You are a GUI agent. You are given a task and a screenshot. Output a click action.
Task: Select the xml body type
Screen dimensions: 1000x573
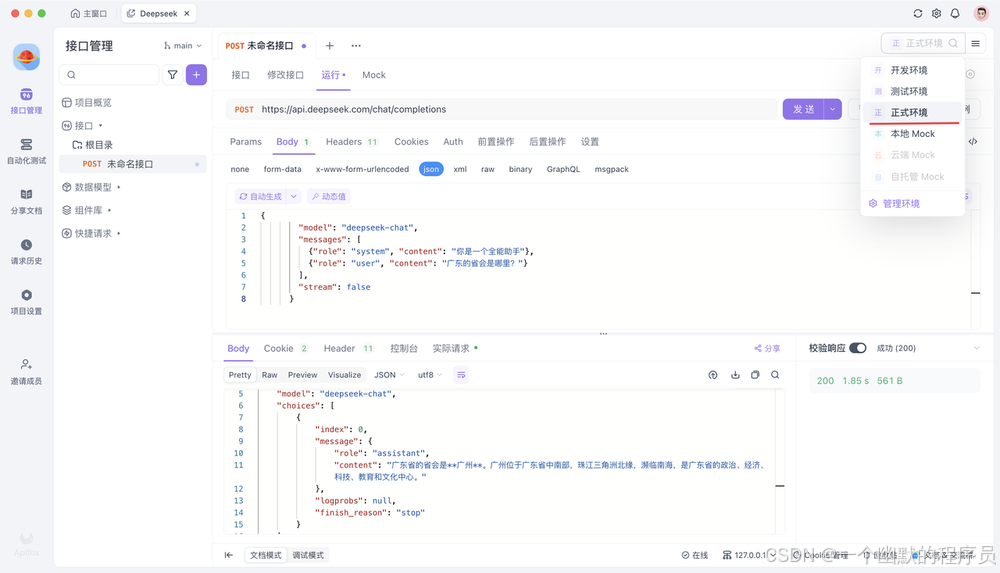460,169
